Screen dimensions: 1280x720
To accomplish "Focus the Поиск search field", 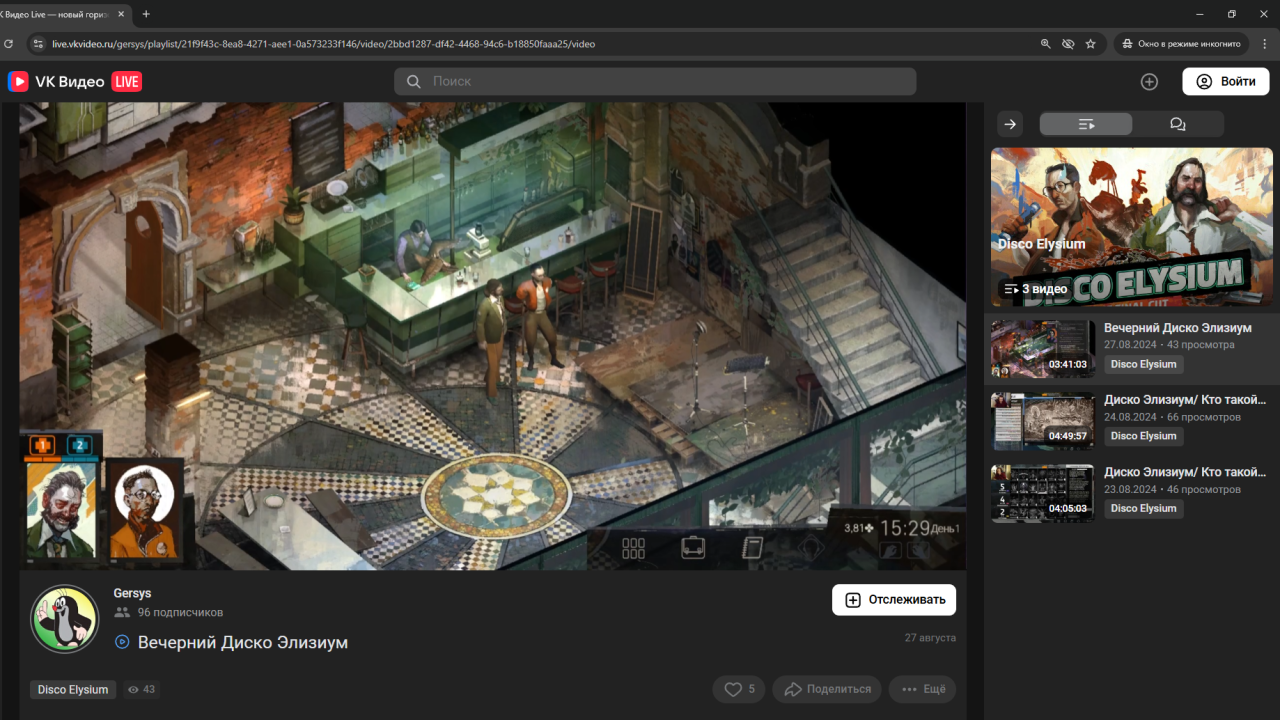I will [x=655, y=81].
